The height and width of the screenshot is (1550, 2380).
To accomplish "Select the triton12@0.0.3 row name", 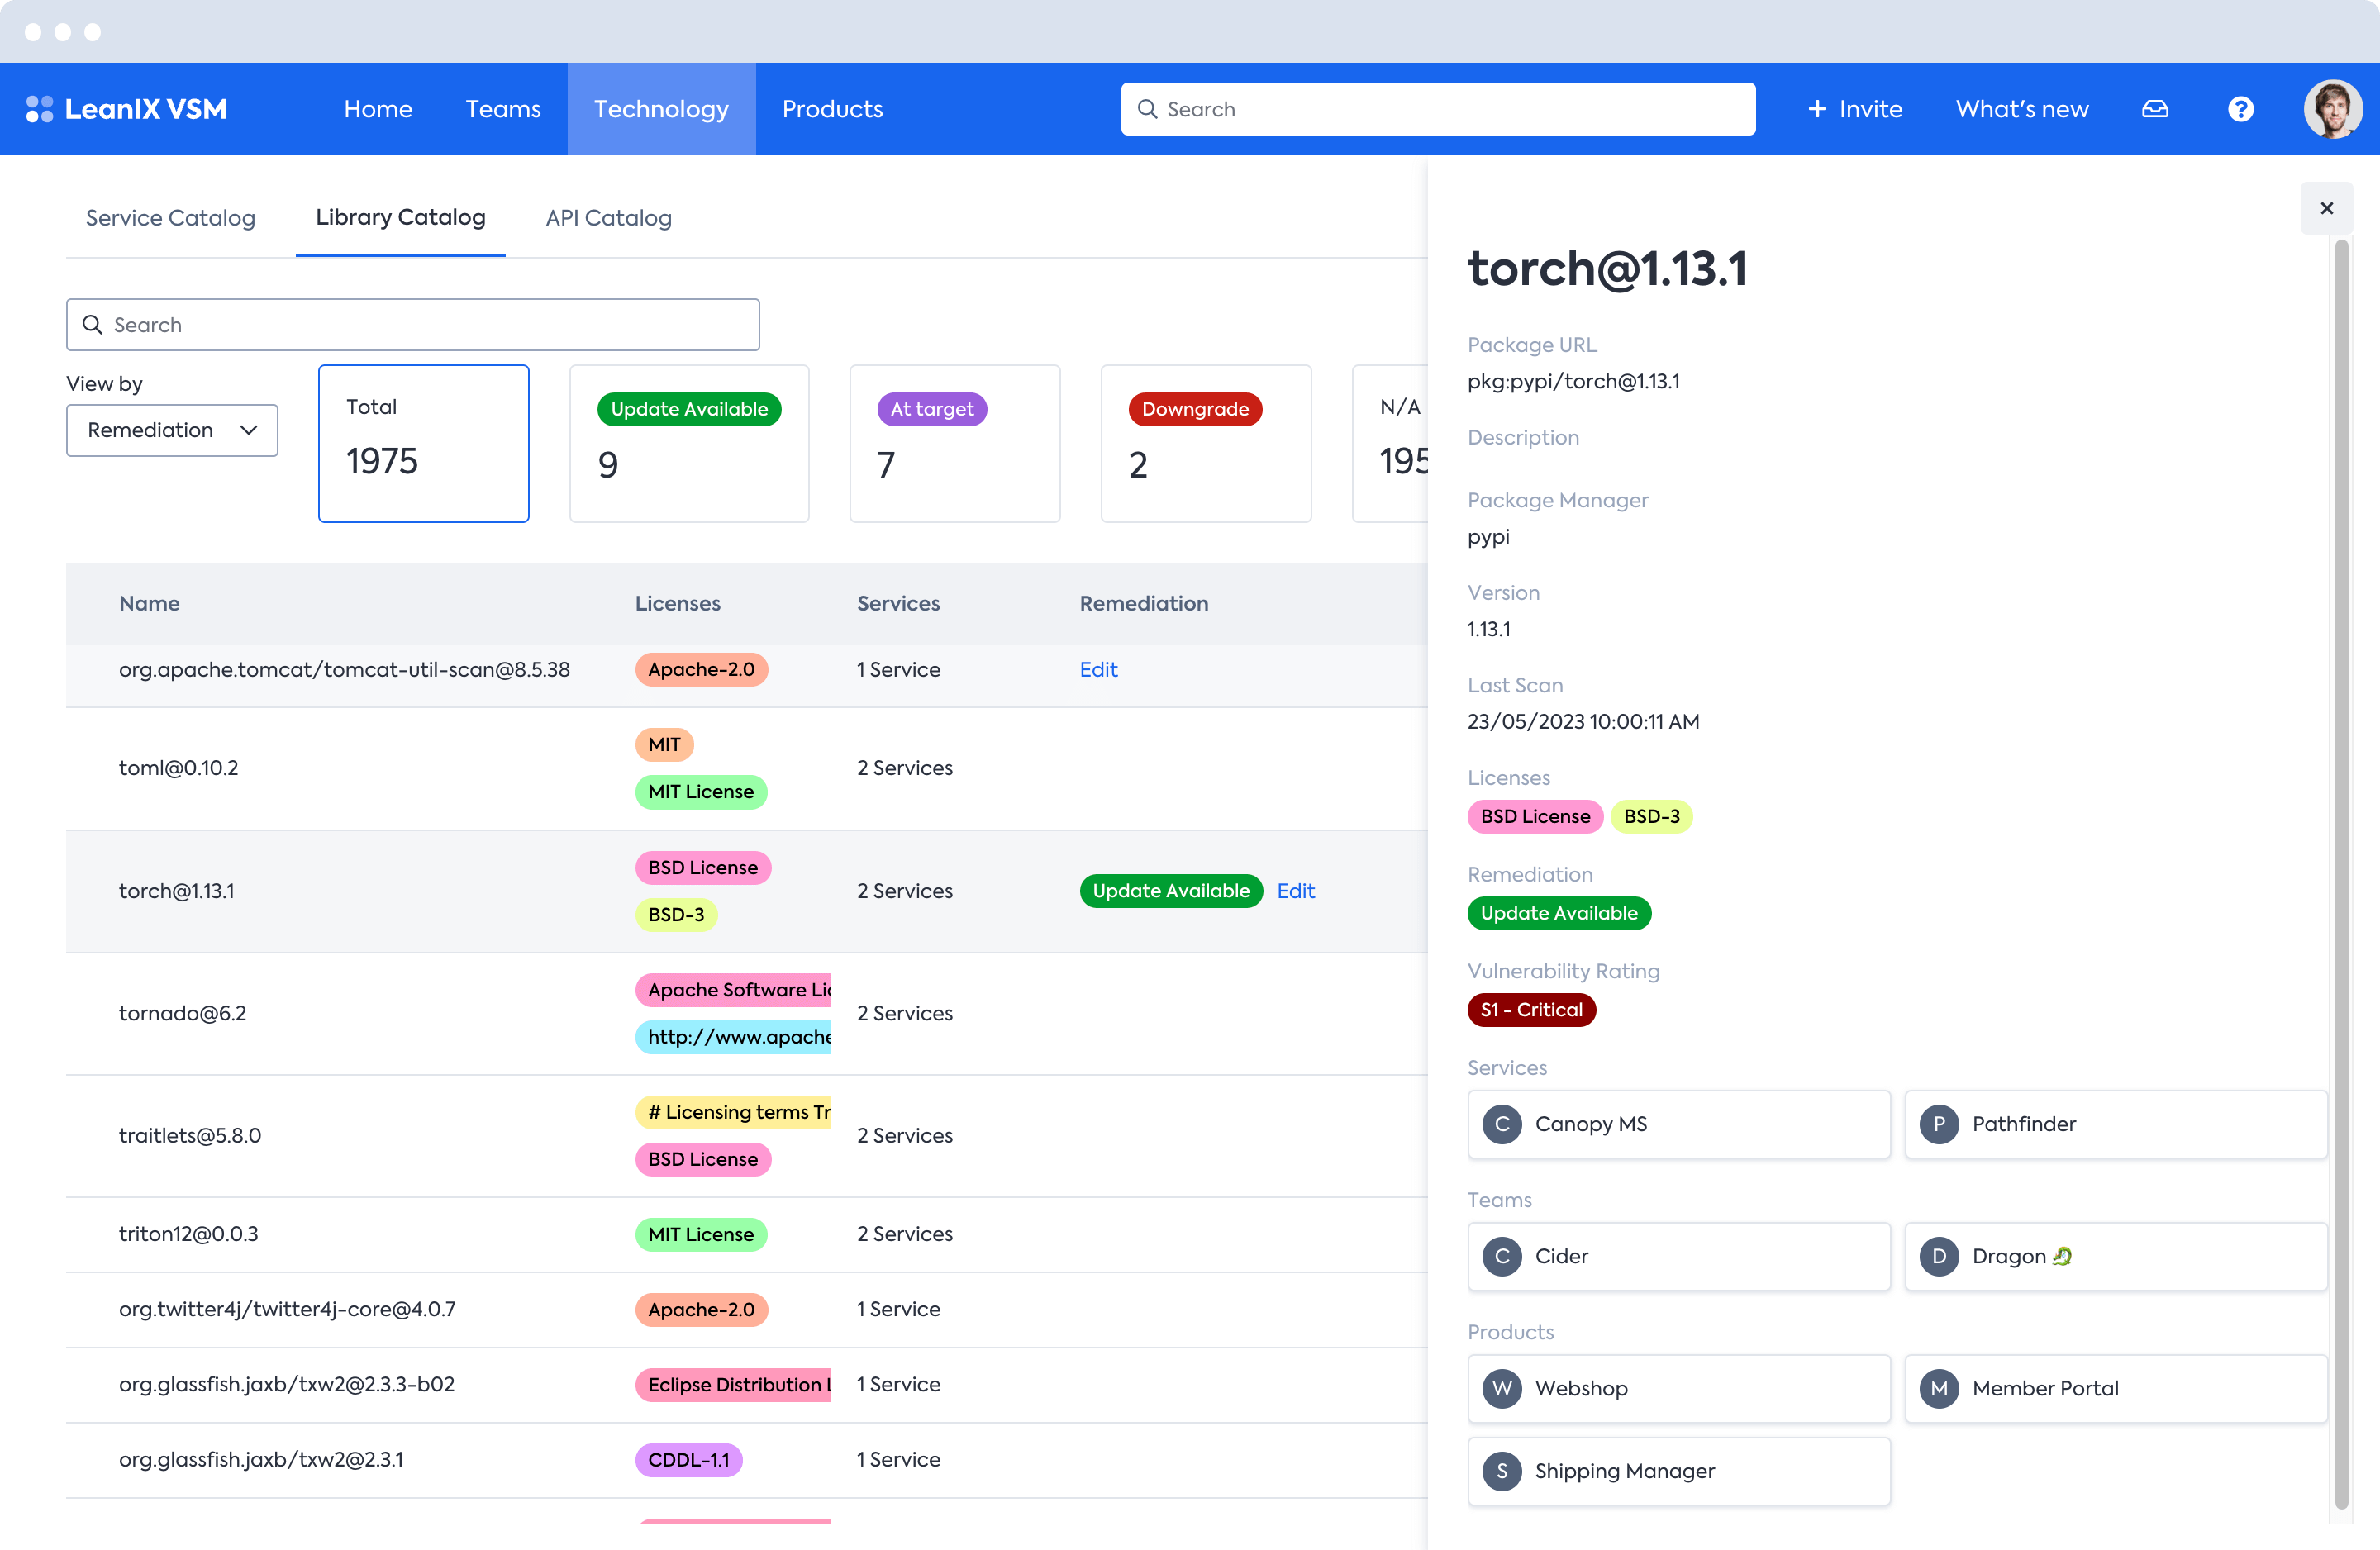I will click(x=188, y=1234).
